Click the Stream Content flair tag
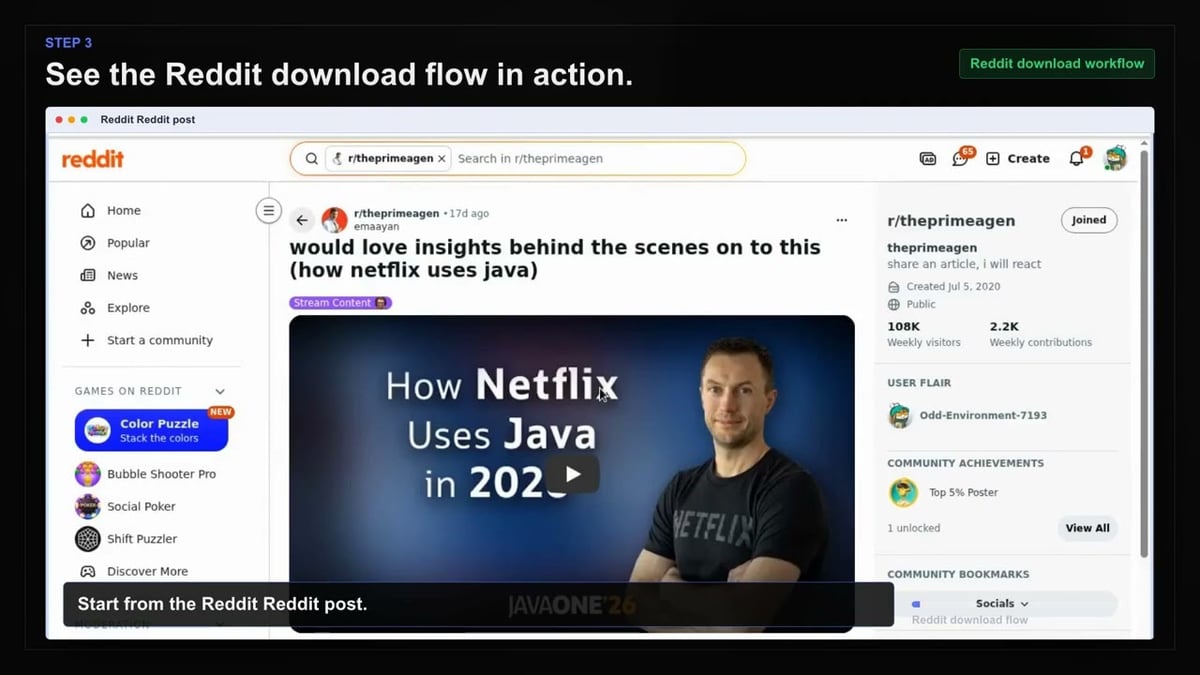 point(341,302)
